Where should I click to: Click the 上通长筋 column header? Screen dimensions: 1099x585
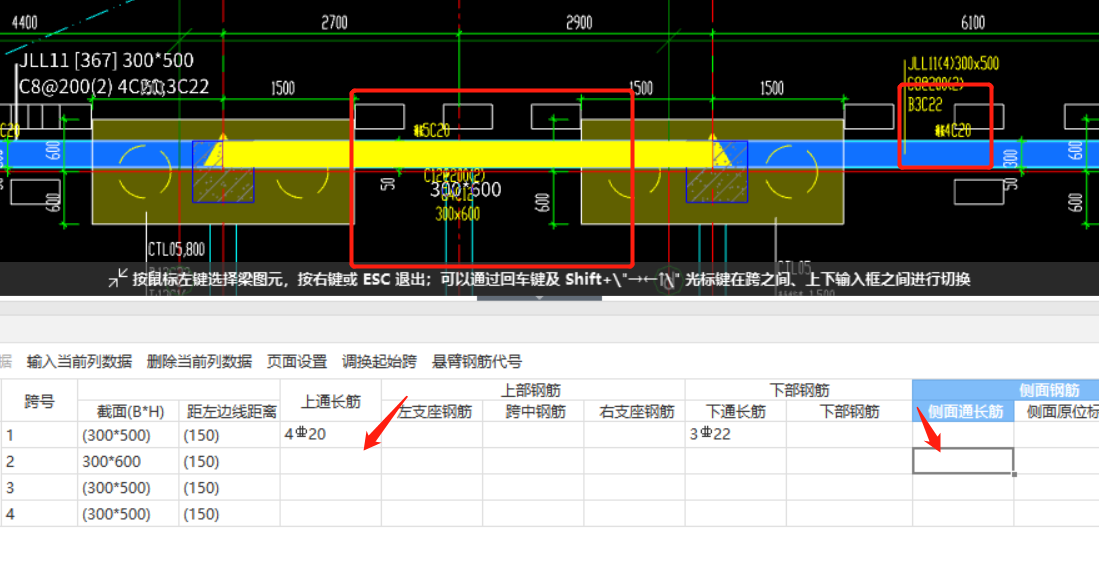click(331, 401)
